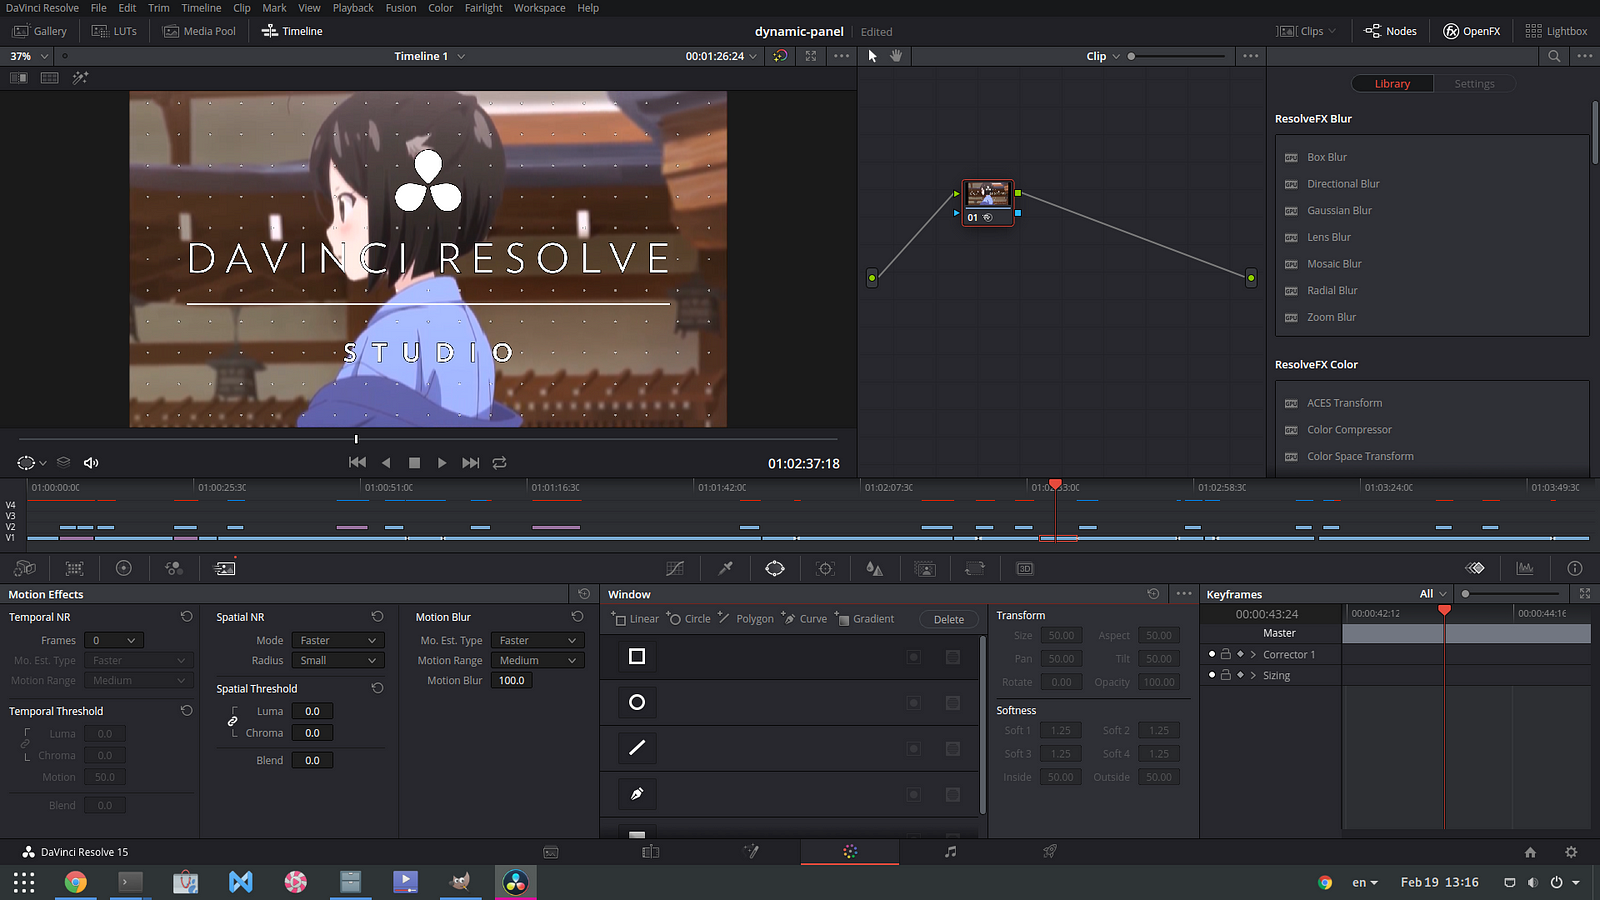Open the Blur palette
1600x900 pixels.
click(x=875, y=568)
